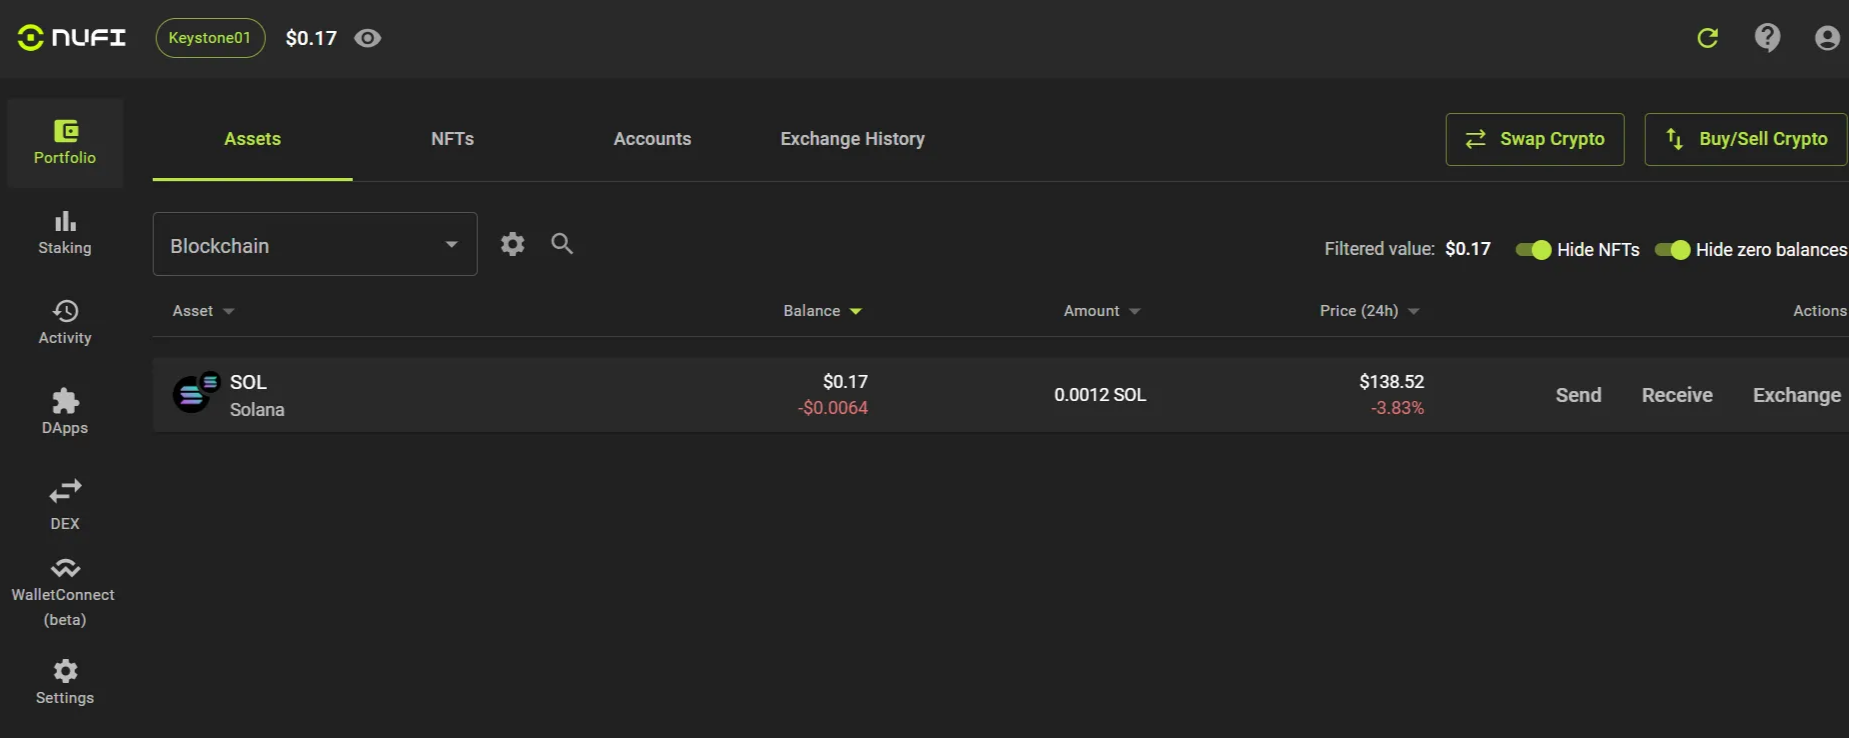Switch to the NFTs tab

(x=452, y=139)
